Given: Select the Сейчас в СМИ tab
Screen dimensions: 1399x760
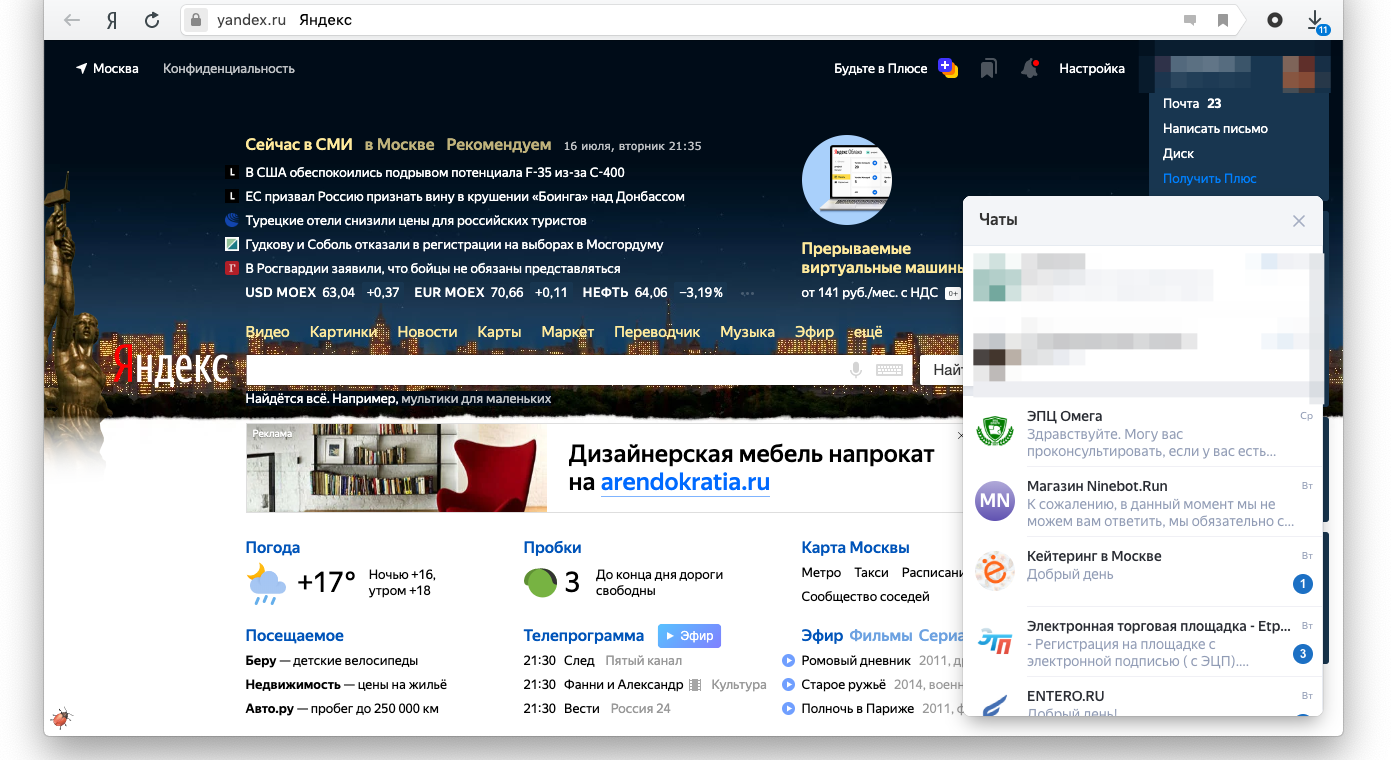Looking at the screenshot, I should click(x=299, y=145).
